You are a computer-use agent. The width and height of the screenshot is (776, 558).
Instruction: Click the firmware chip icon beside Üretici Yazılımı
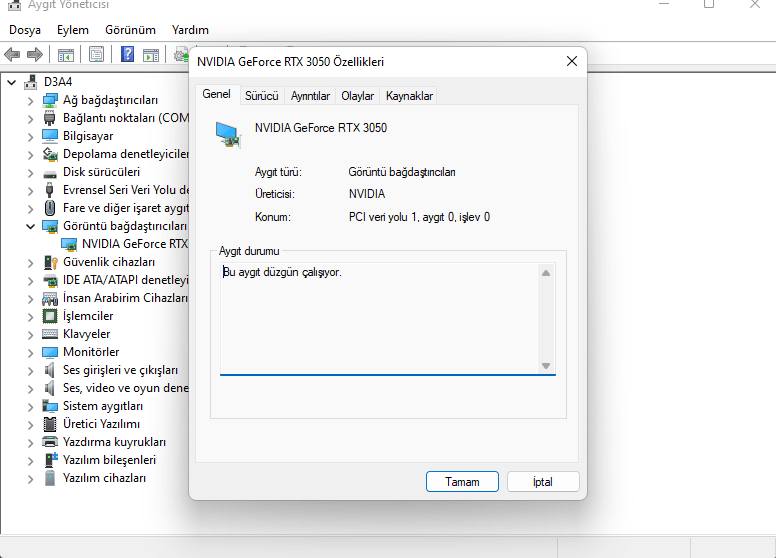49,424
